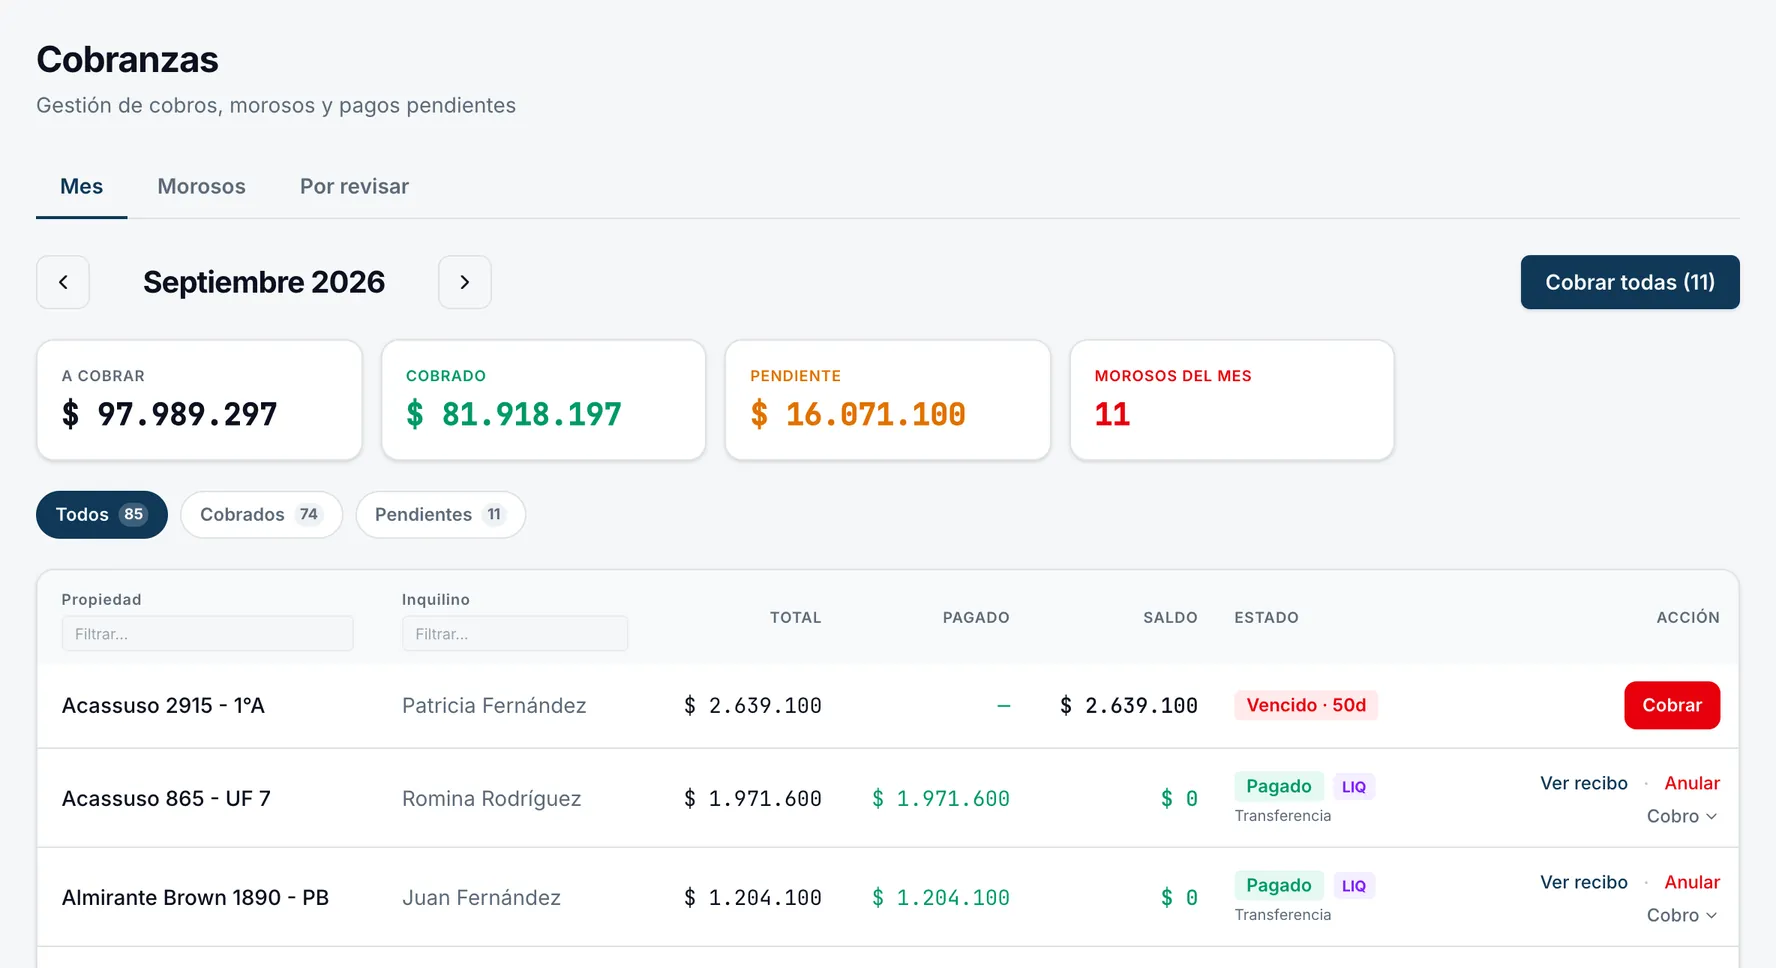Go to previous month with left chevron
Viewport: 1776px width, 968px height.
point(63,282)
